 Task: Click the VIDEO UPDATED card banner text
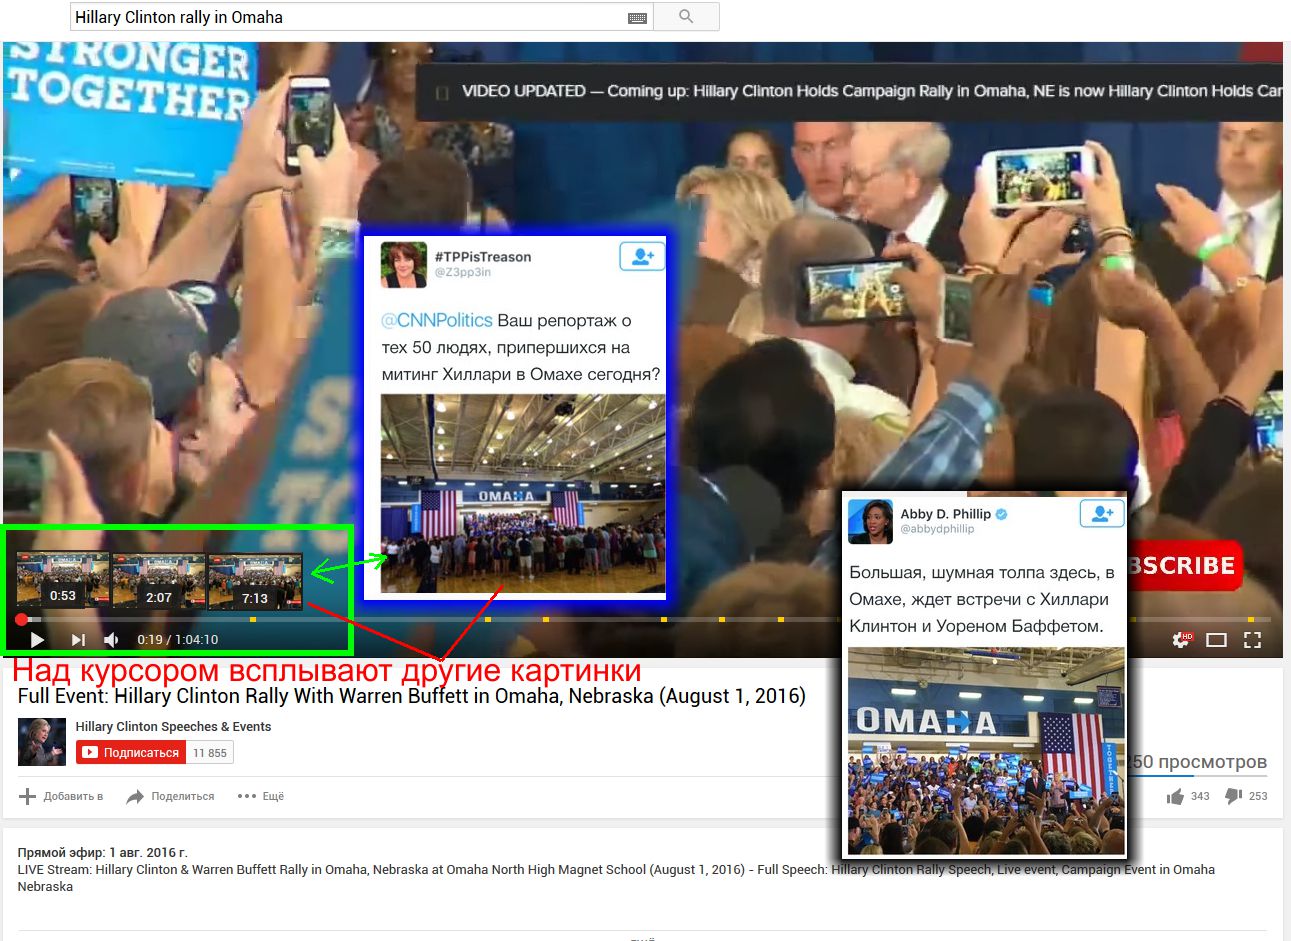click(871, 91)
